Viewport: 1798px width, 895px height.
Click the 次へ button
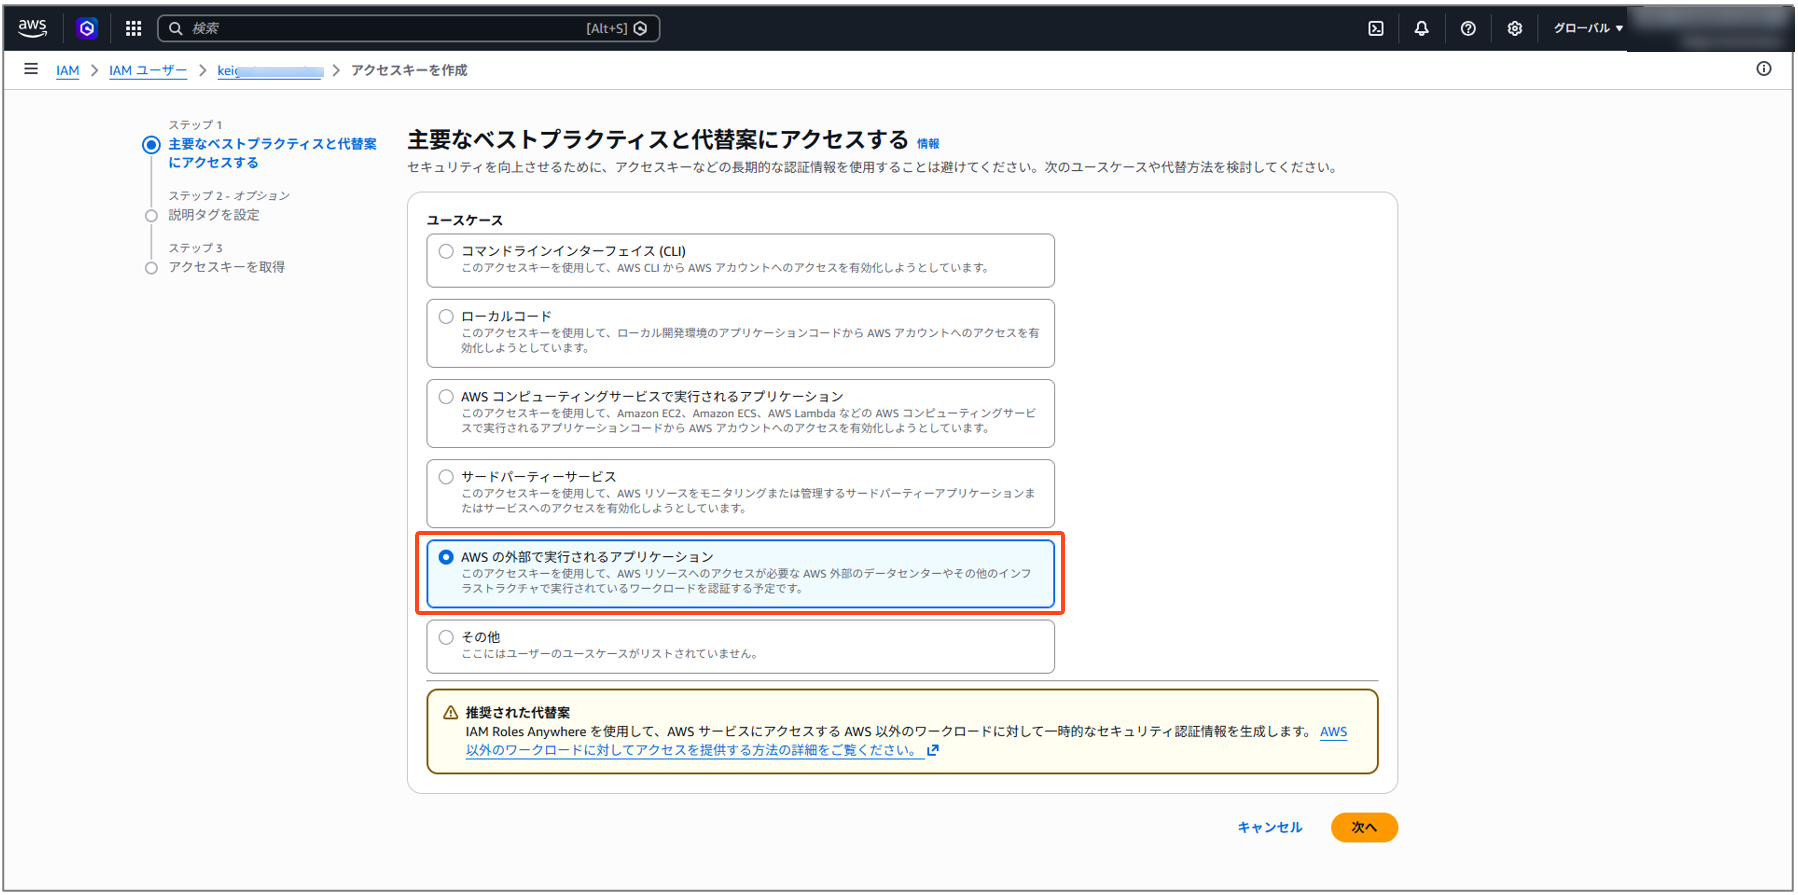coord(1364,828)
